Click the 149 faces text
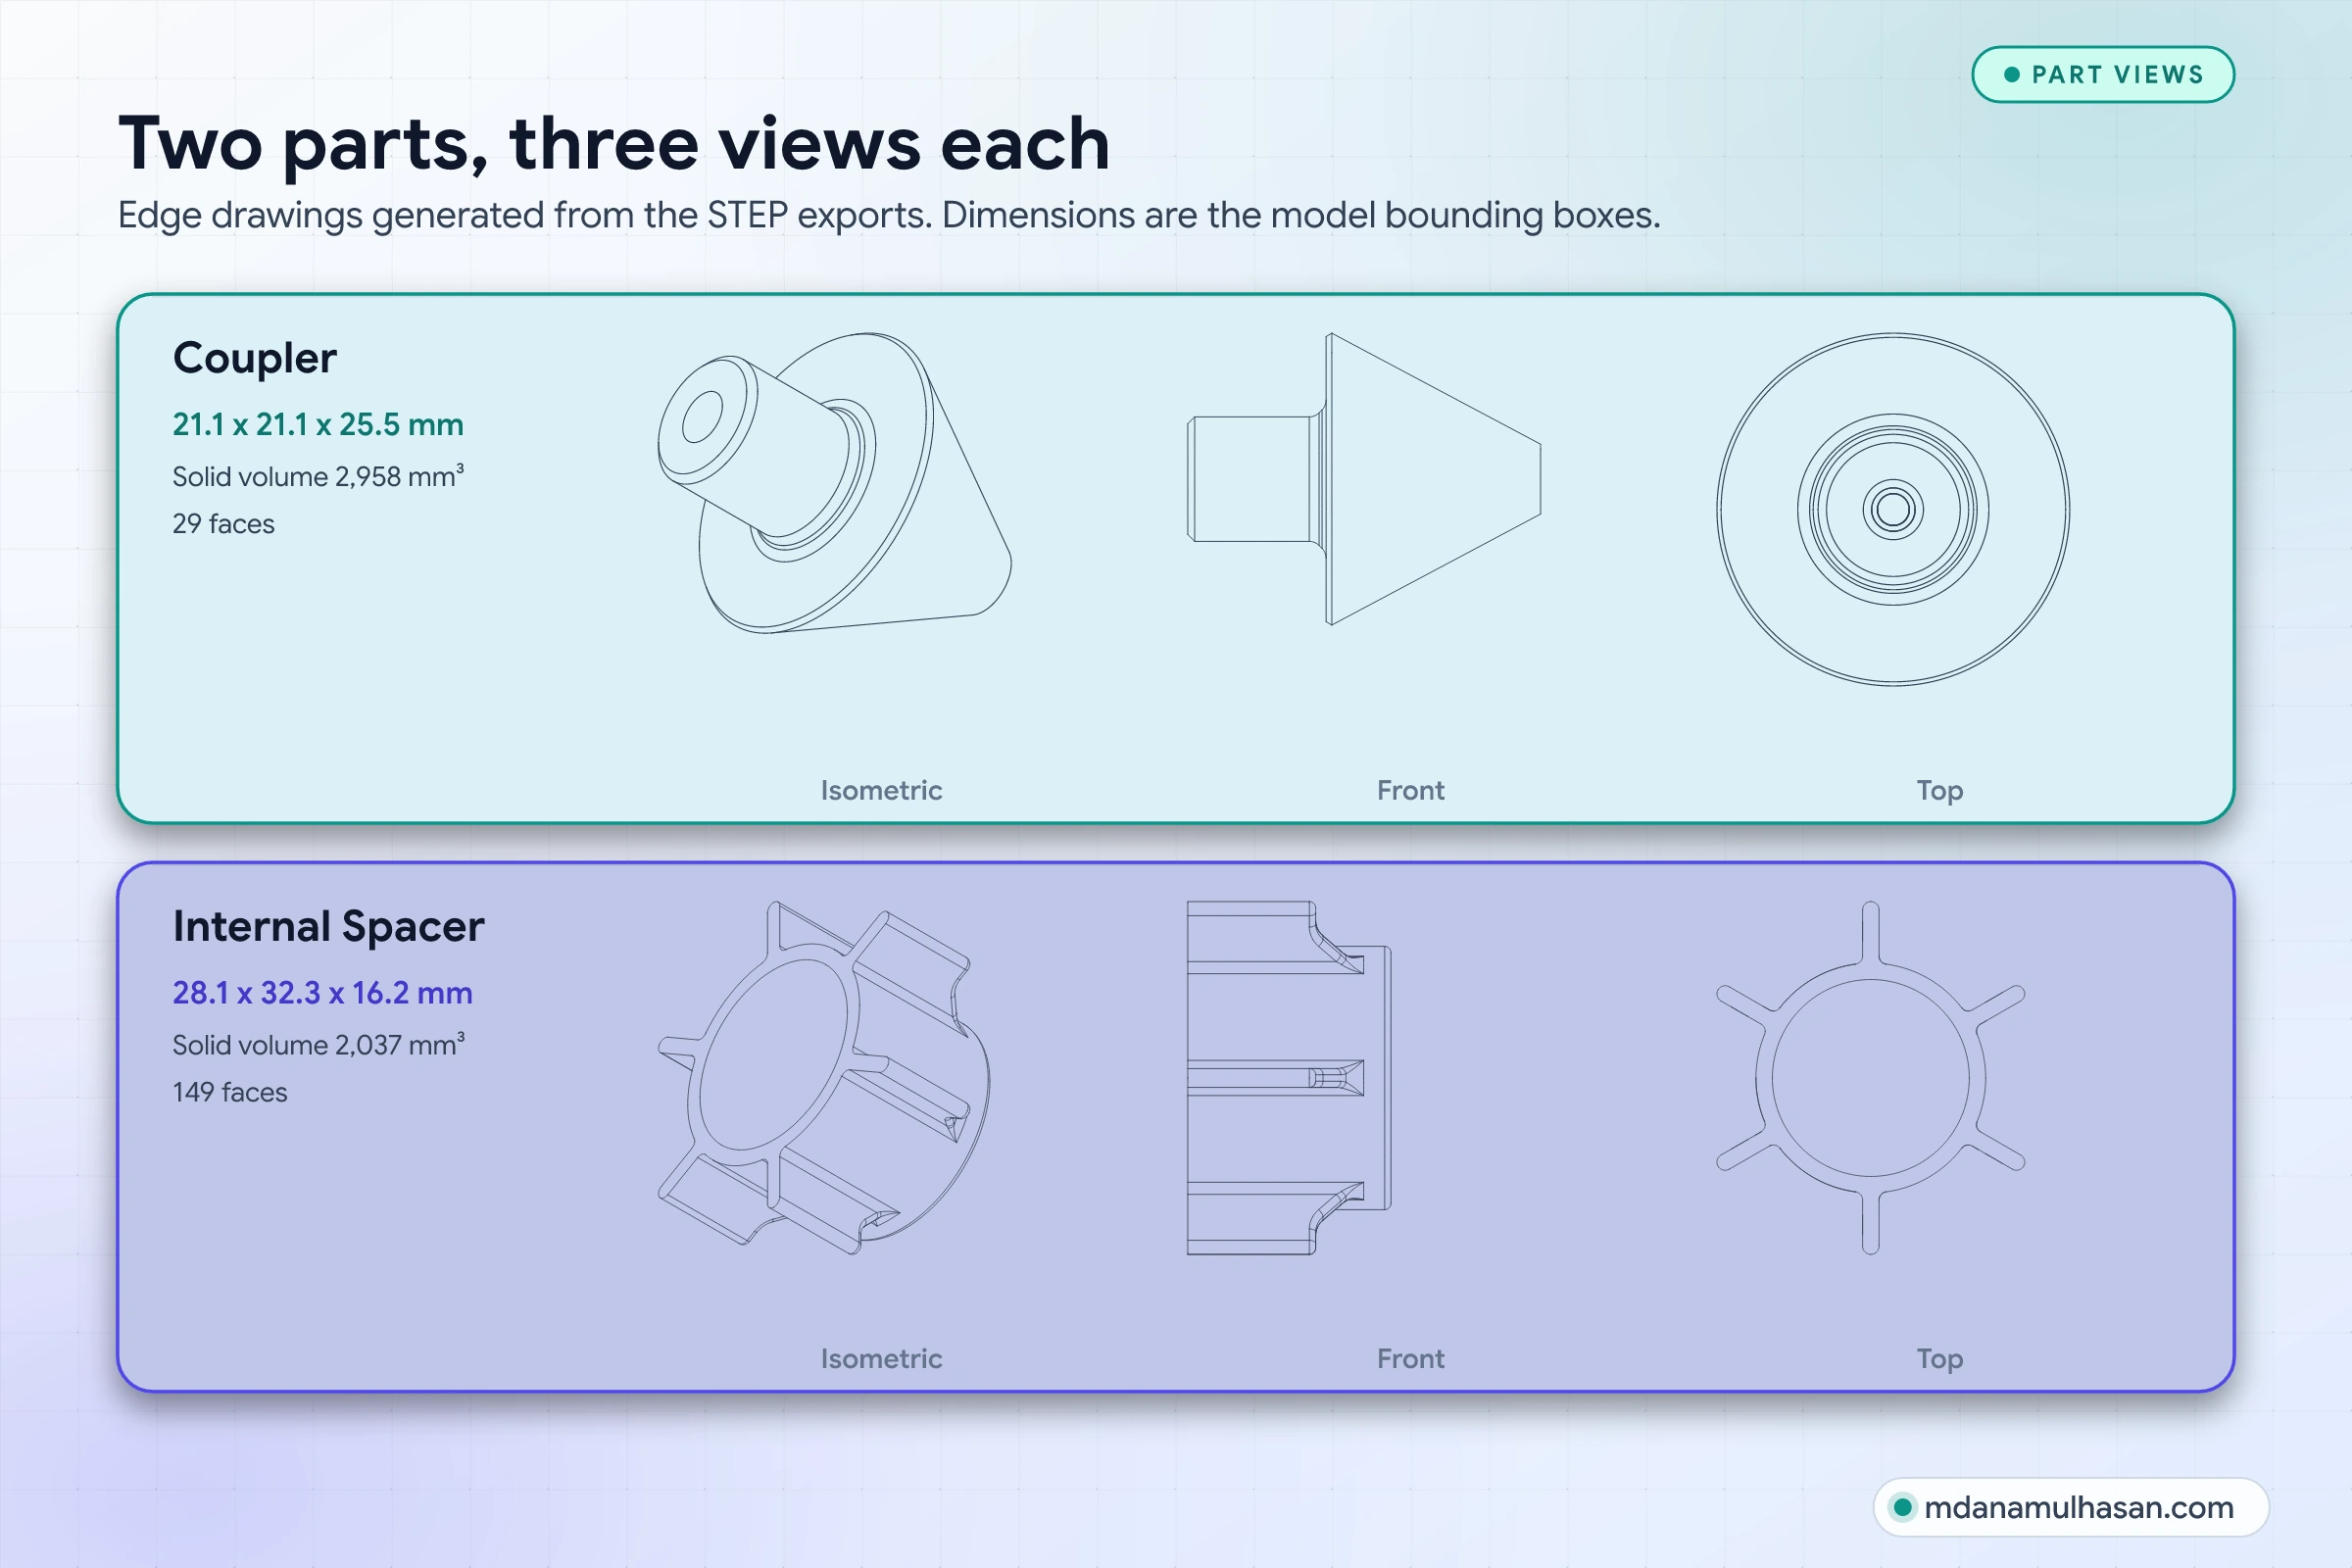 [x=229, y=1091]
